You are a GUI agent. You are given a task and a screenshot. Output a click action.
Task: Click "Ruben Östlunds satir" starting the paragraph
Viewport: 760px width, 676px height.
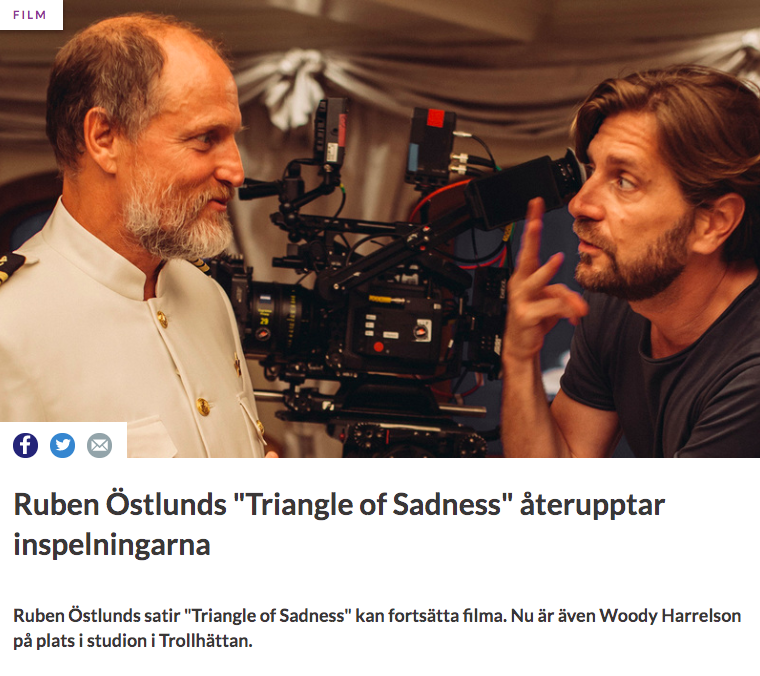(x=96, y=615)
